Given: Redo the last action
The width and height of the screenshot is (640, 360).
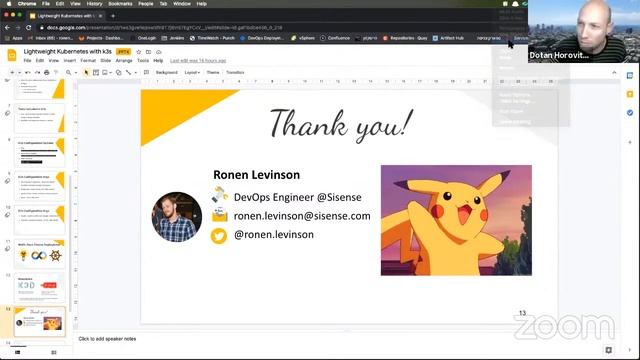Looking at the screenshot, I should click(x=37, y=72).
